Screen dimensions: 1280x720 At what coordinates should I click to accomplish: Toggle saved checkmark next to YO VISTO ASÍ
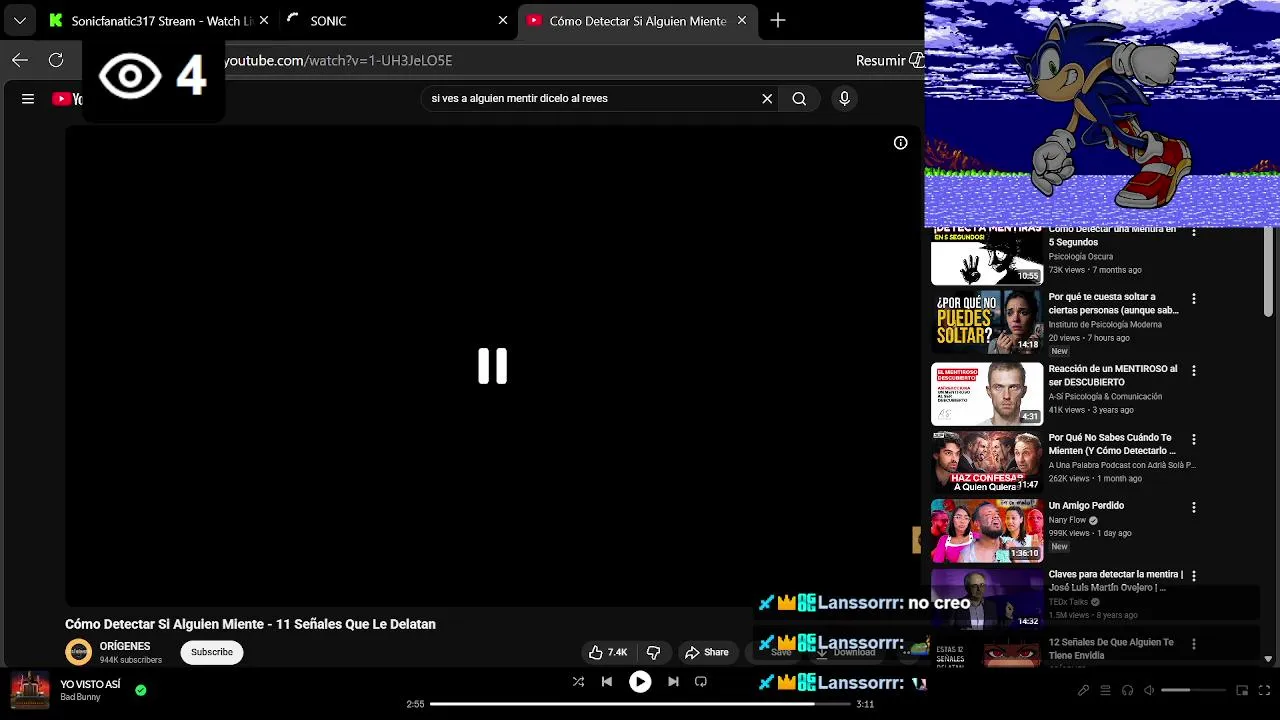point(141,690)
